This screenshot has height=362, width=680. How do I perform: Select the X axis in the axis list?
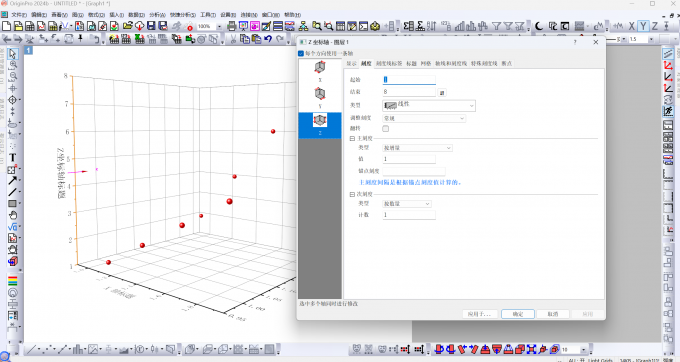(x=320, y=72)
